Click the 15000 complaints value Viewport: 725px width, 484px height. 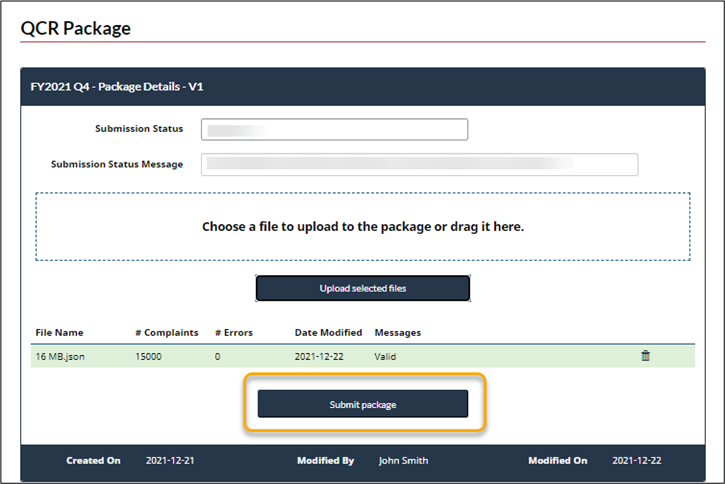[148, 356]
